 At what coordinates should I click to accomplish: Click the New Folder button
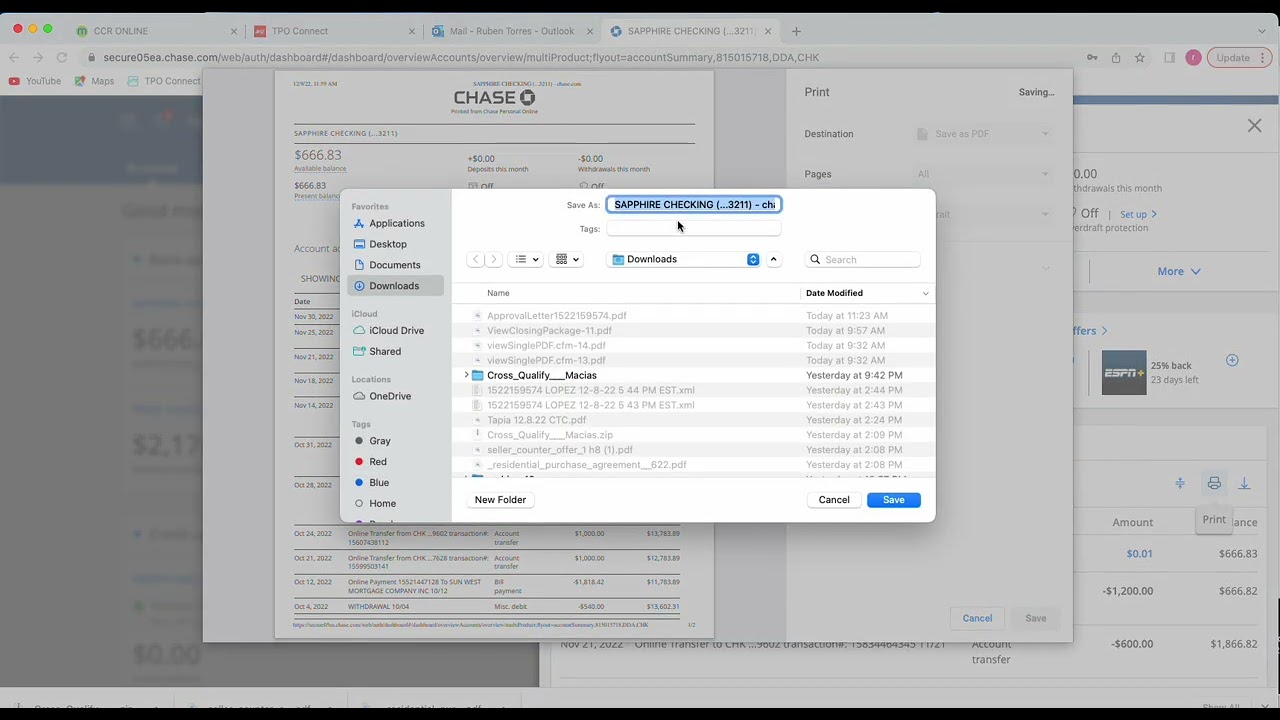(500, 500)
